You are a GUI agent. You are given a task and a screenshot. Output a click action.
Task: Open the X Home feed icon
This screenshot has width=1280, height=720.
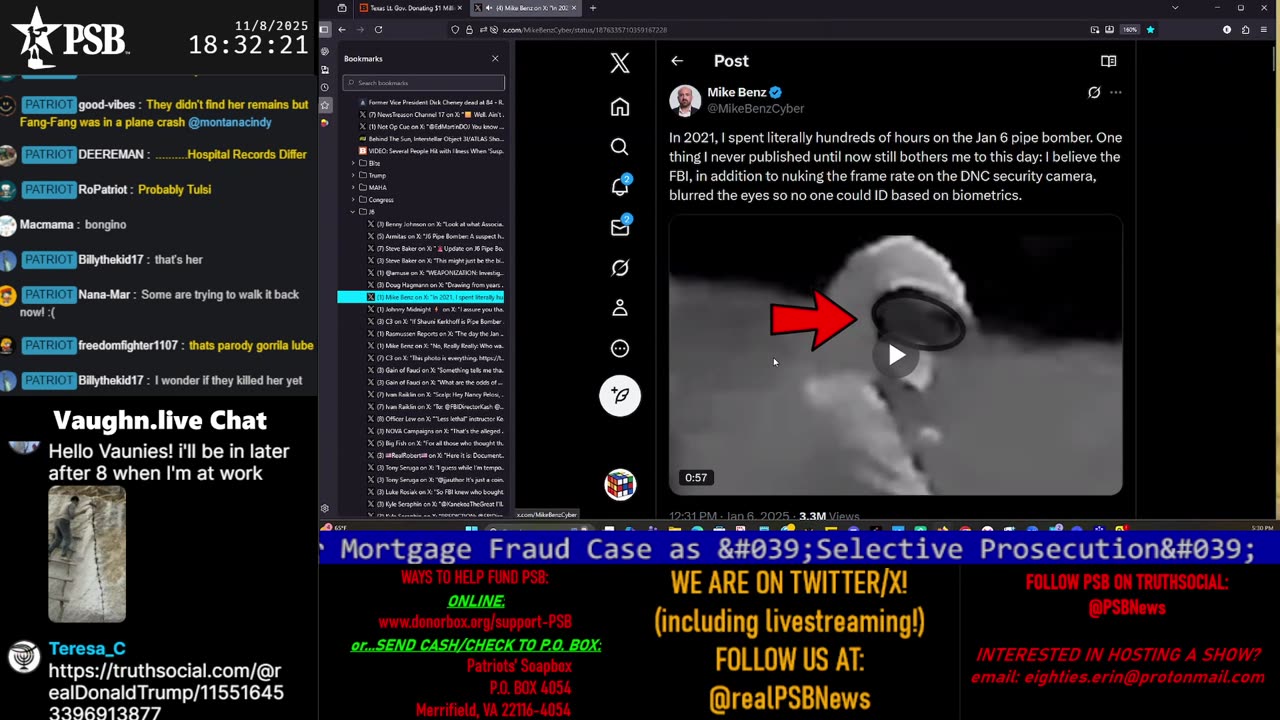tap(620, 107)
